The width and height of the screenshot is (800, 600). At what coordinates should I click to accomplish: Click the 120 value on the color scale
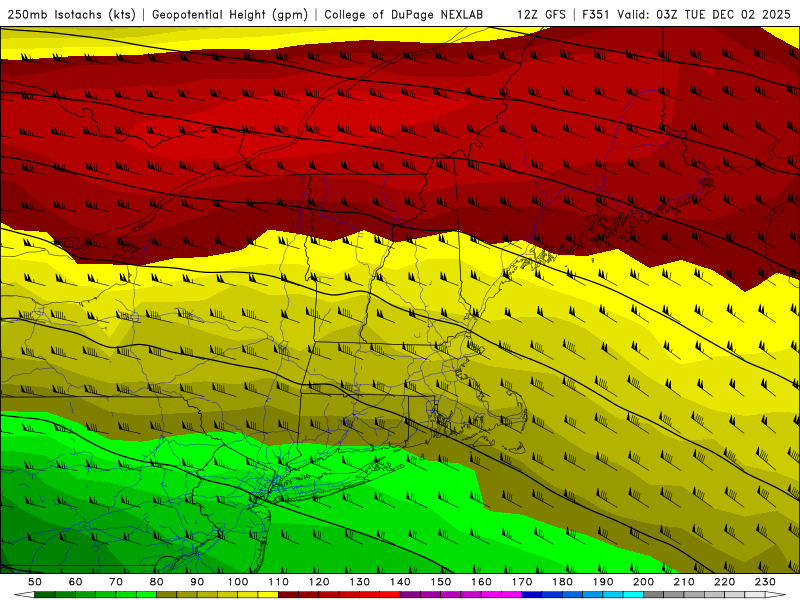pos(319,582)
